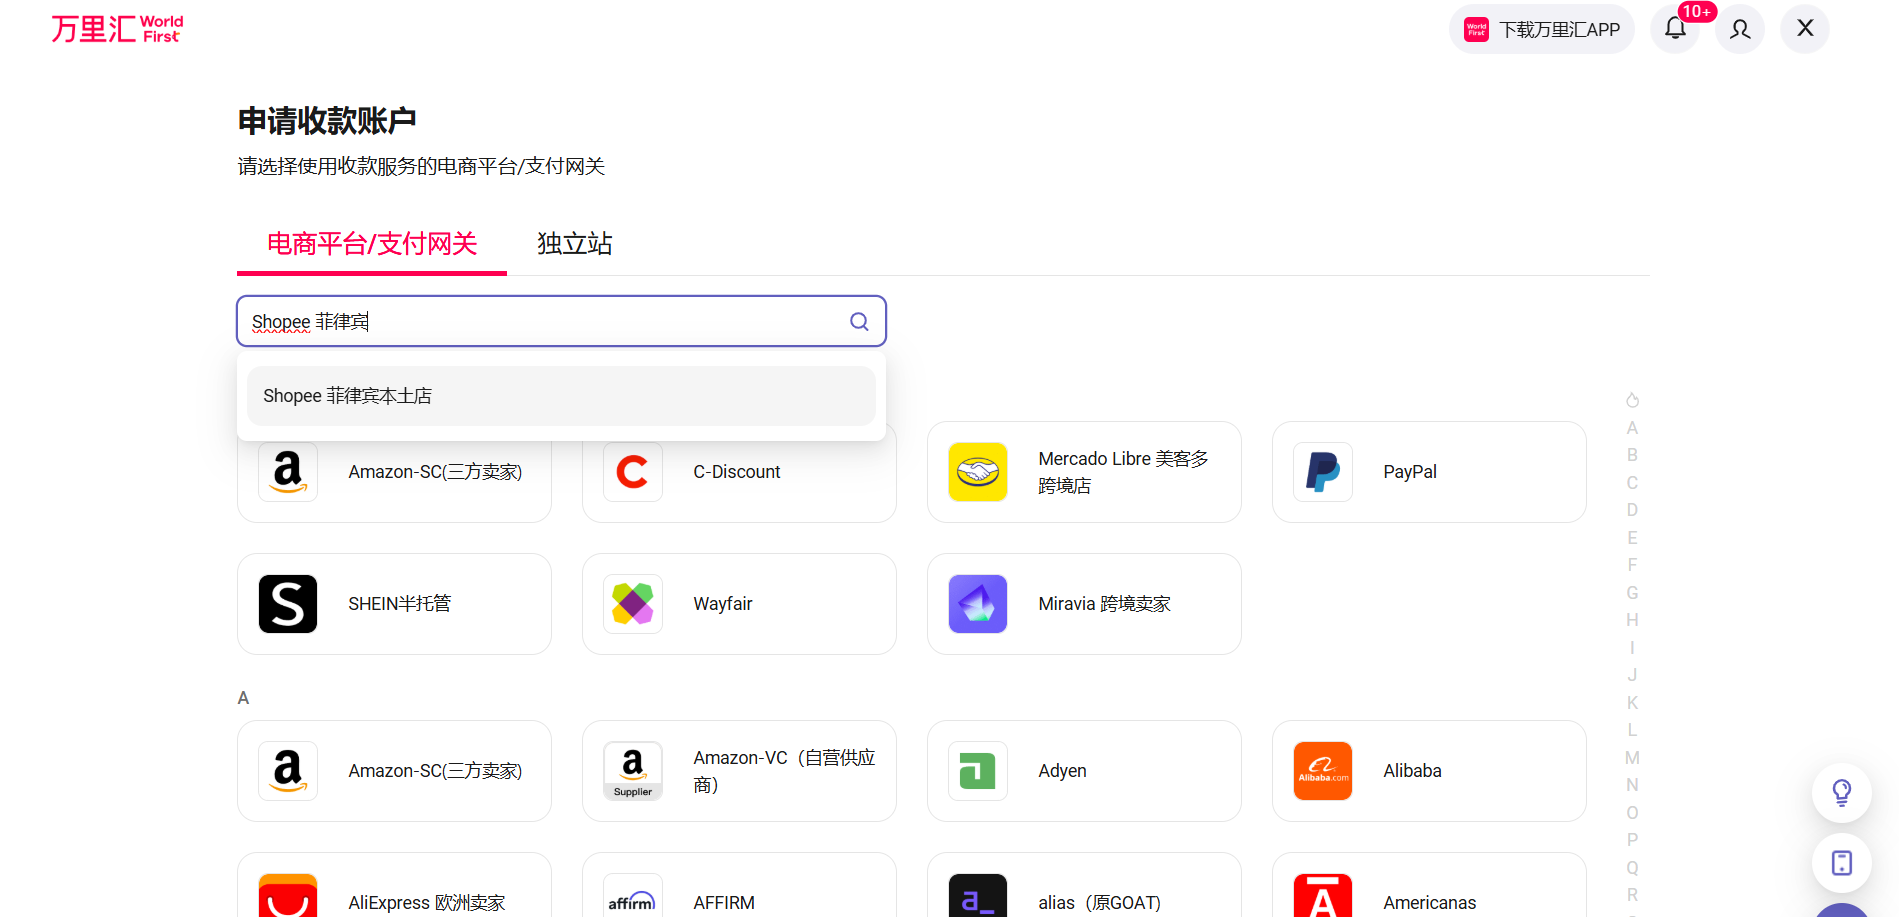This screenshot has width=1899, height=917.
Task: Pick Miravia 跨境卖家 platform card
Action: click(1083, 604)
